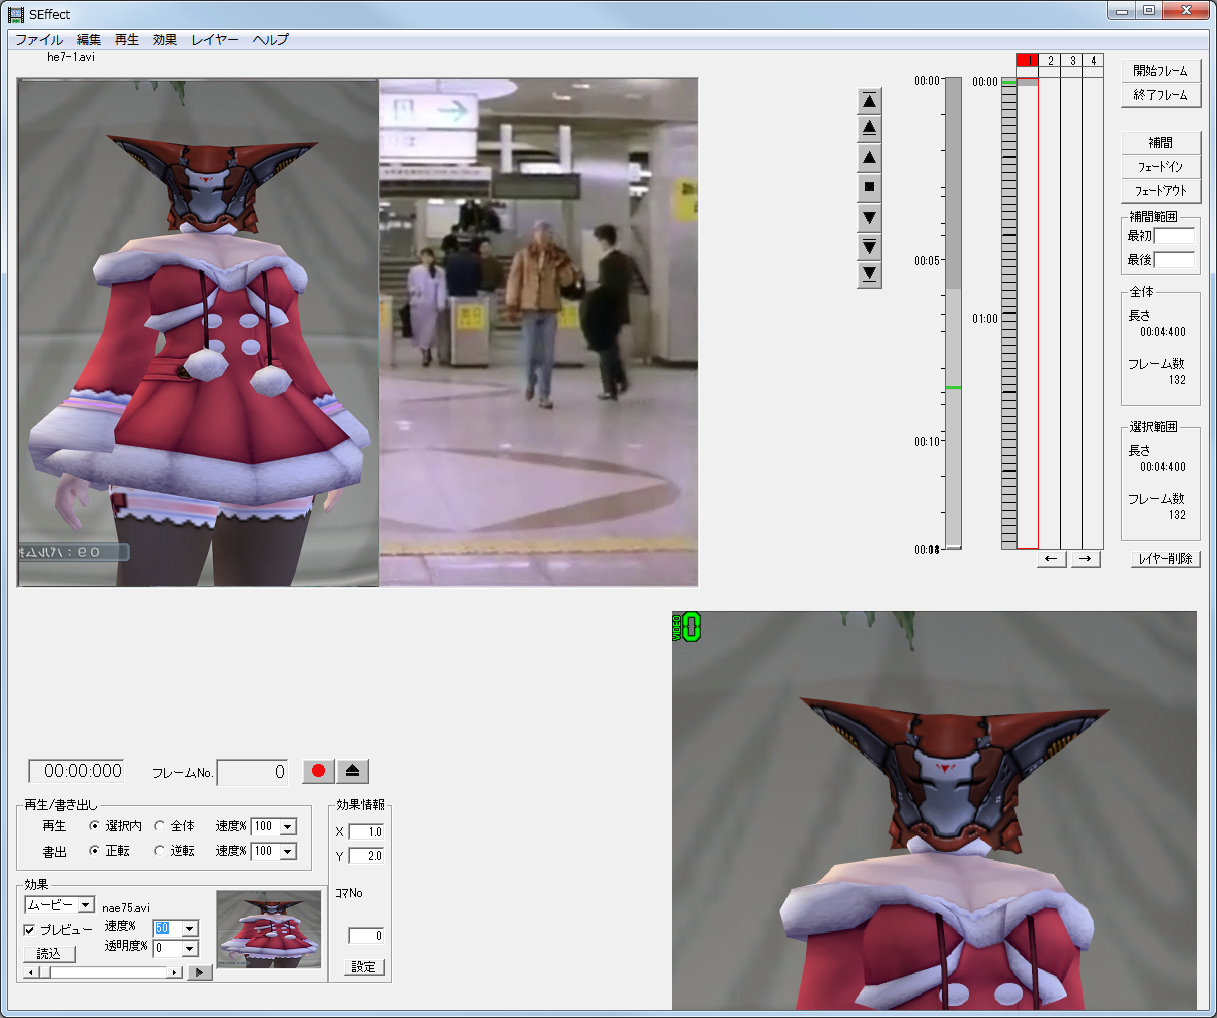Click the 最後 interpolation range field
Viewport: 1217px width, 1018px height.
coord(1174,260)
